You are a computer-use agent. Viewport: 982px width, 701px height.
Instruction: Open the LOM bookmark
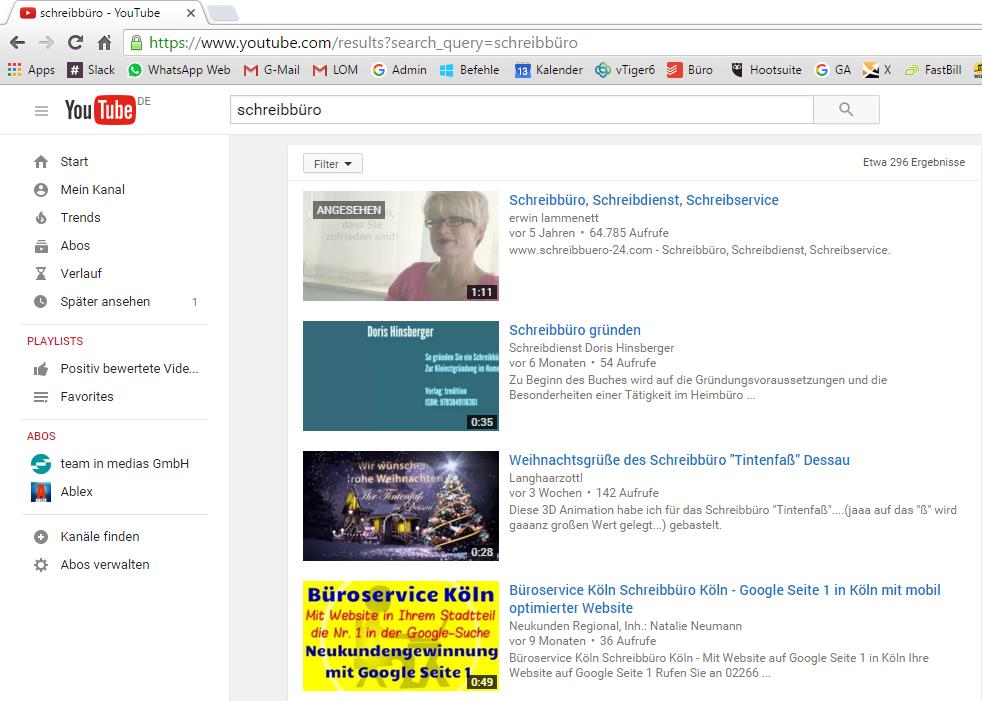pos(335,70)
